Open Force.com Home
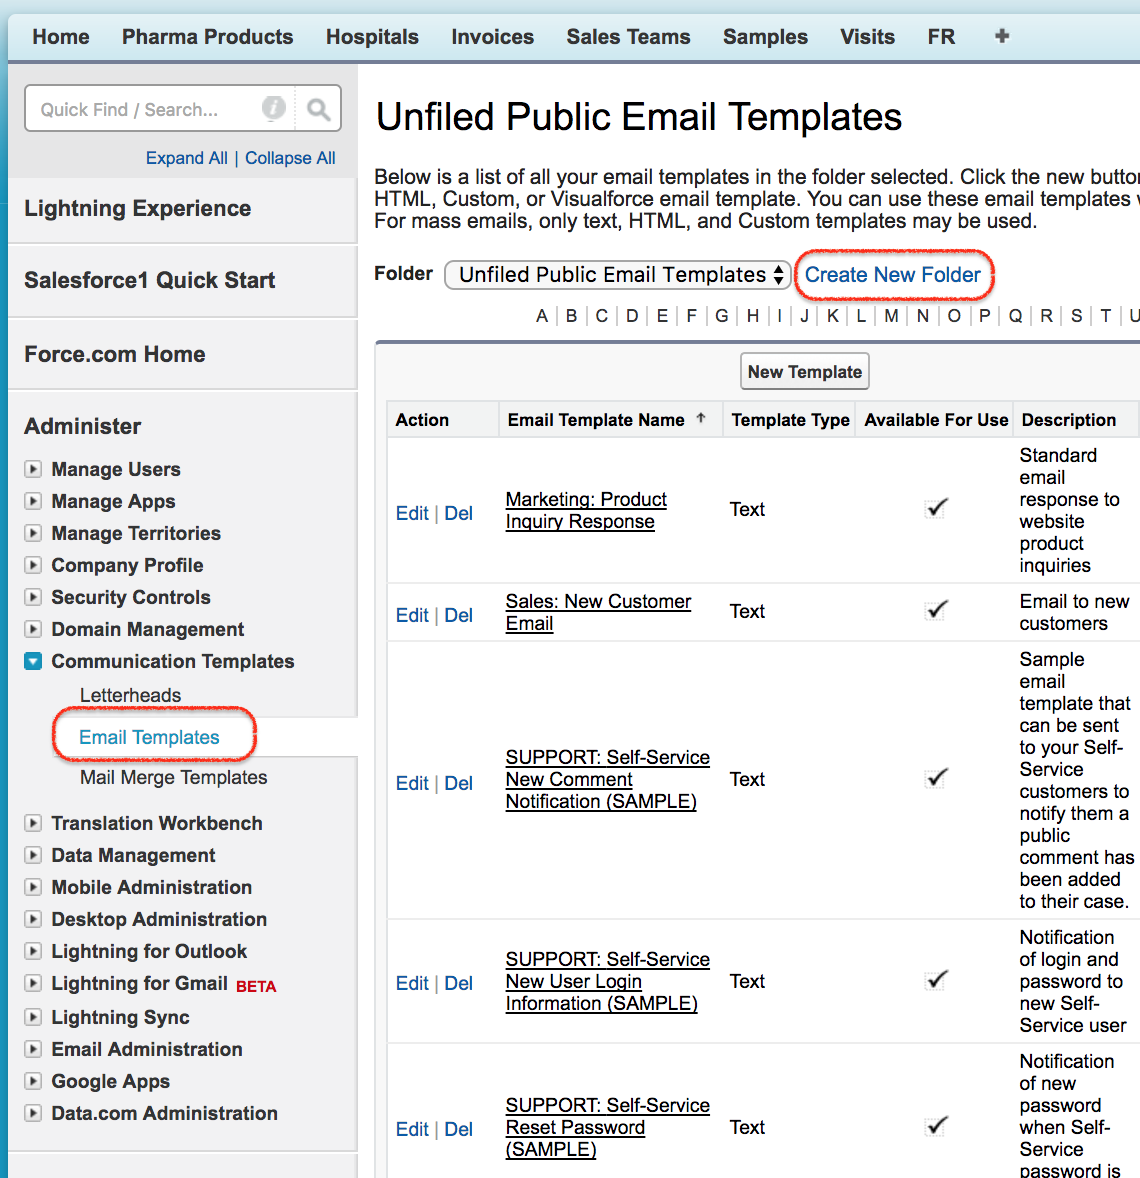Image resolution: width=1140 pixels, height=1178 pixels. (x=114, y=354)
